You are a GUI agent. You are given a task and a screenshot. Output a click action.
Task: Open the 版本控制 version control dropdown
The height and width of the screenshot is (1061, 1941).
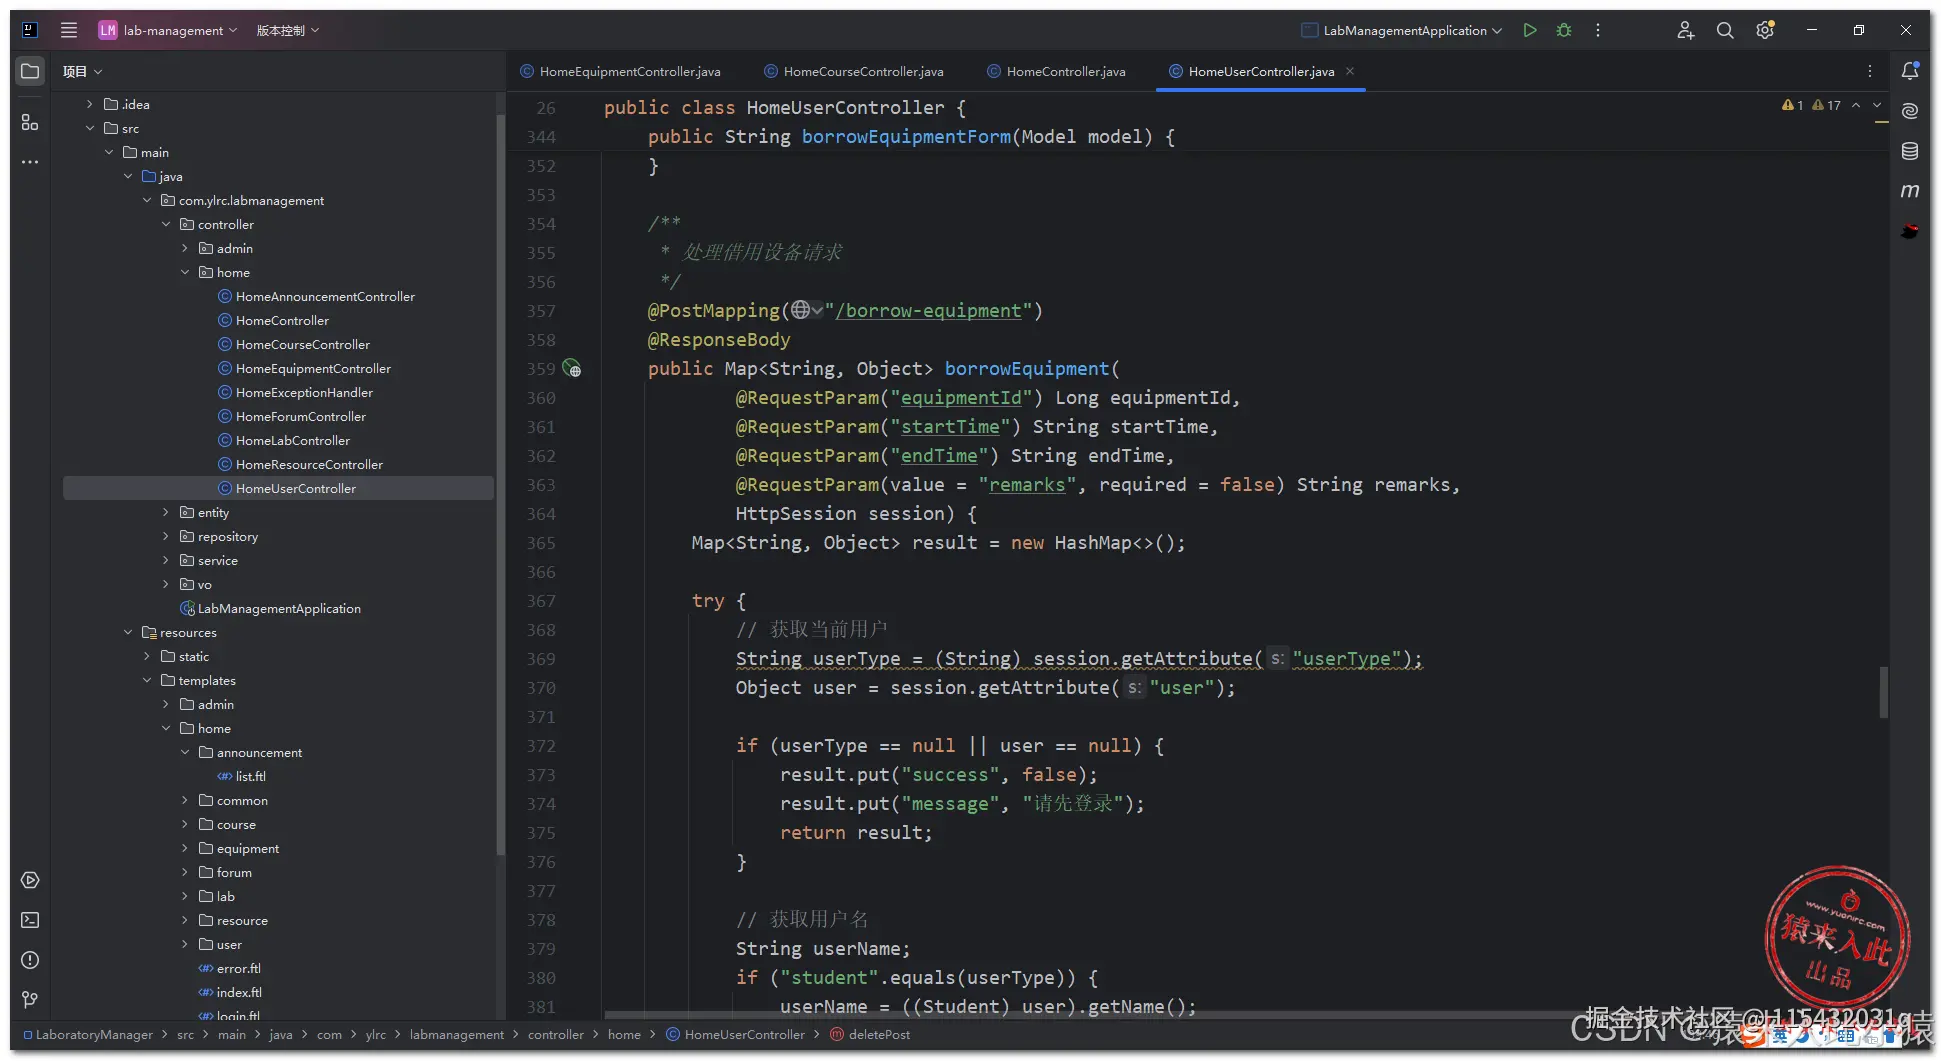click(288, 30)
